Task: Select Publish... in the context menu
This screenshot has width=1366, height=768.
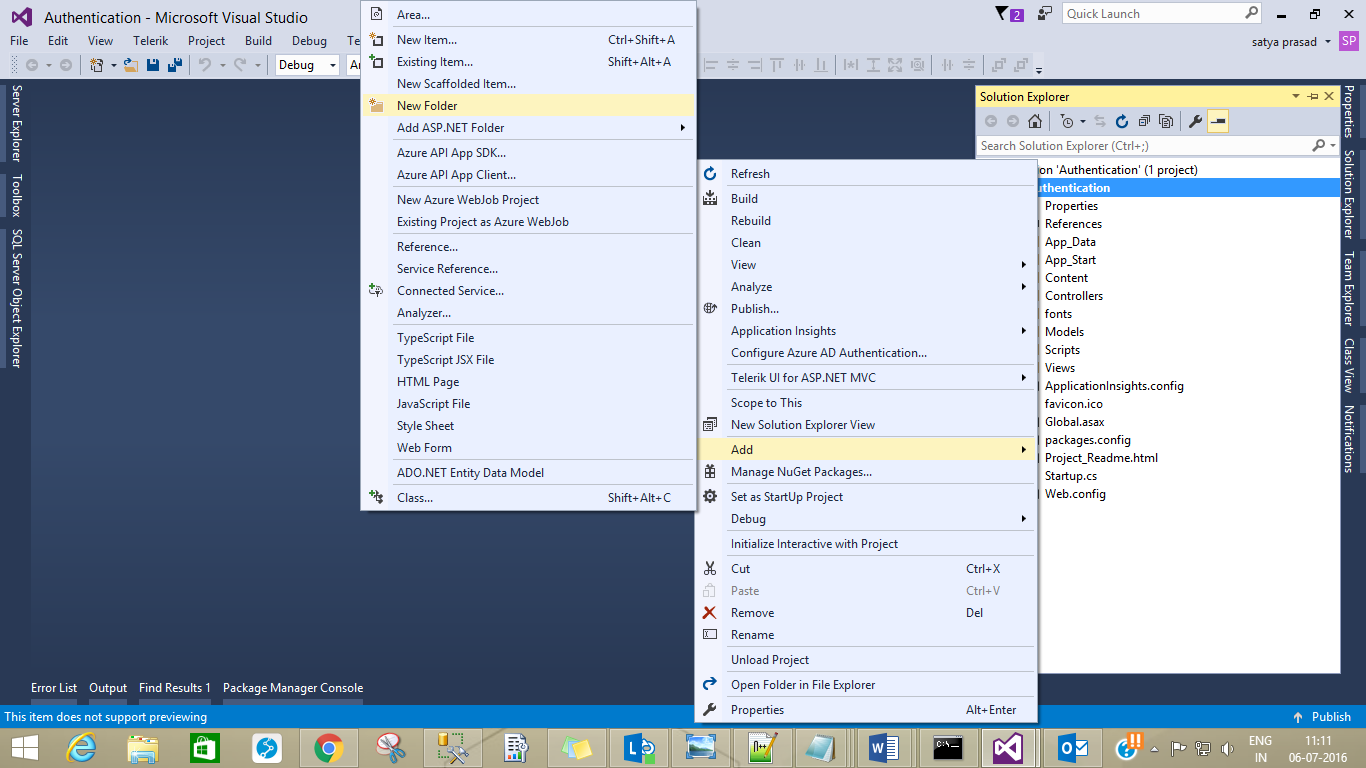Action: (x=866, y=309)
